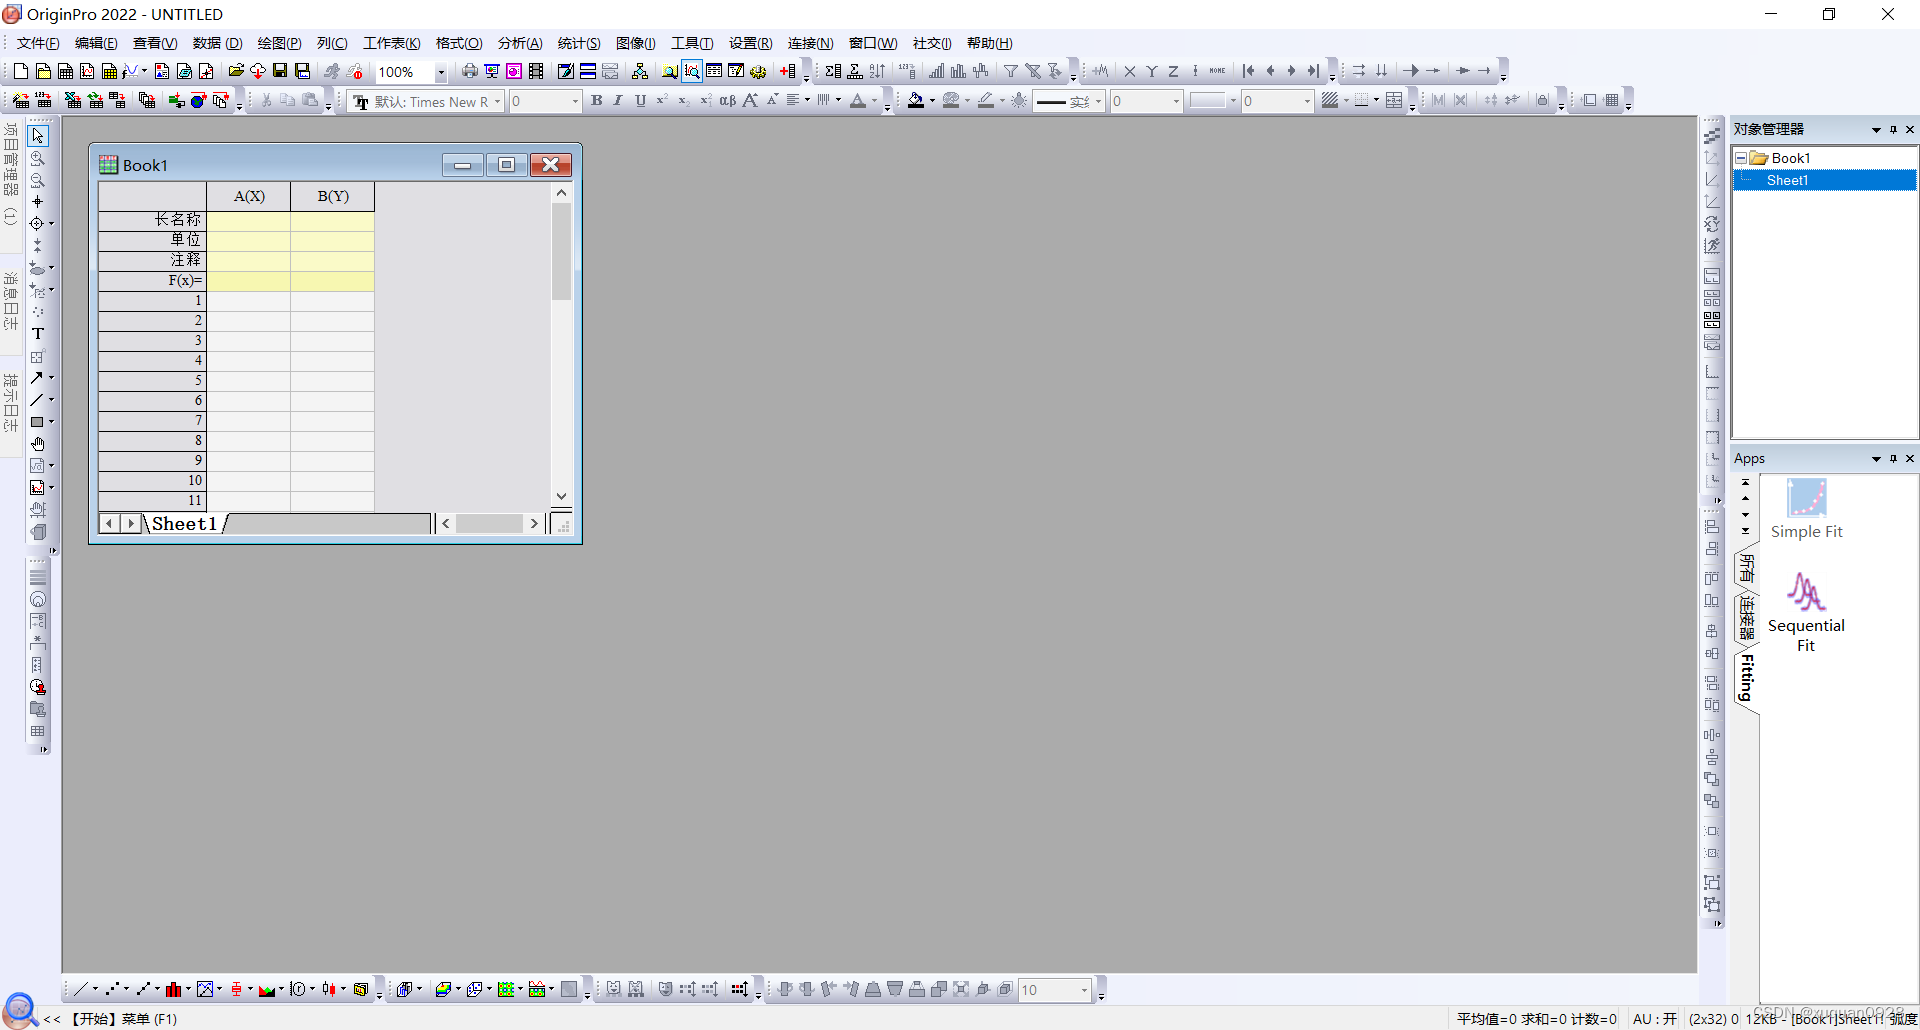Screen dimensions: 1920x1030
Task: Click the Add Filter funnel icon
Action: [x=1011, y=71]
